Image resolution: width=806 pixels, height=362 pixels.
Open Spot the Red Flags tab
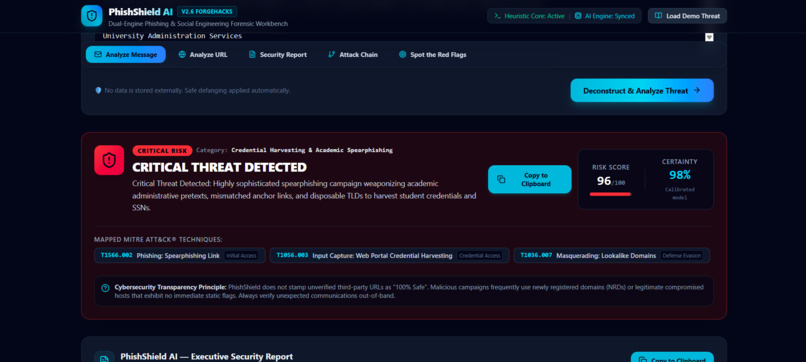tap(432, 55)
